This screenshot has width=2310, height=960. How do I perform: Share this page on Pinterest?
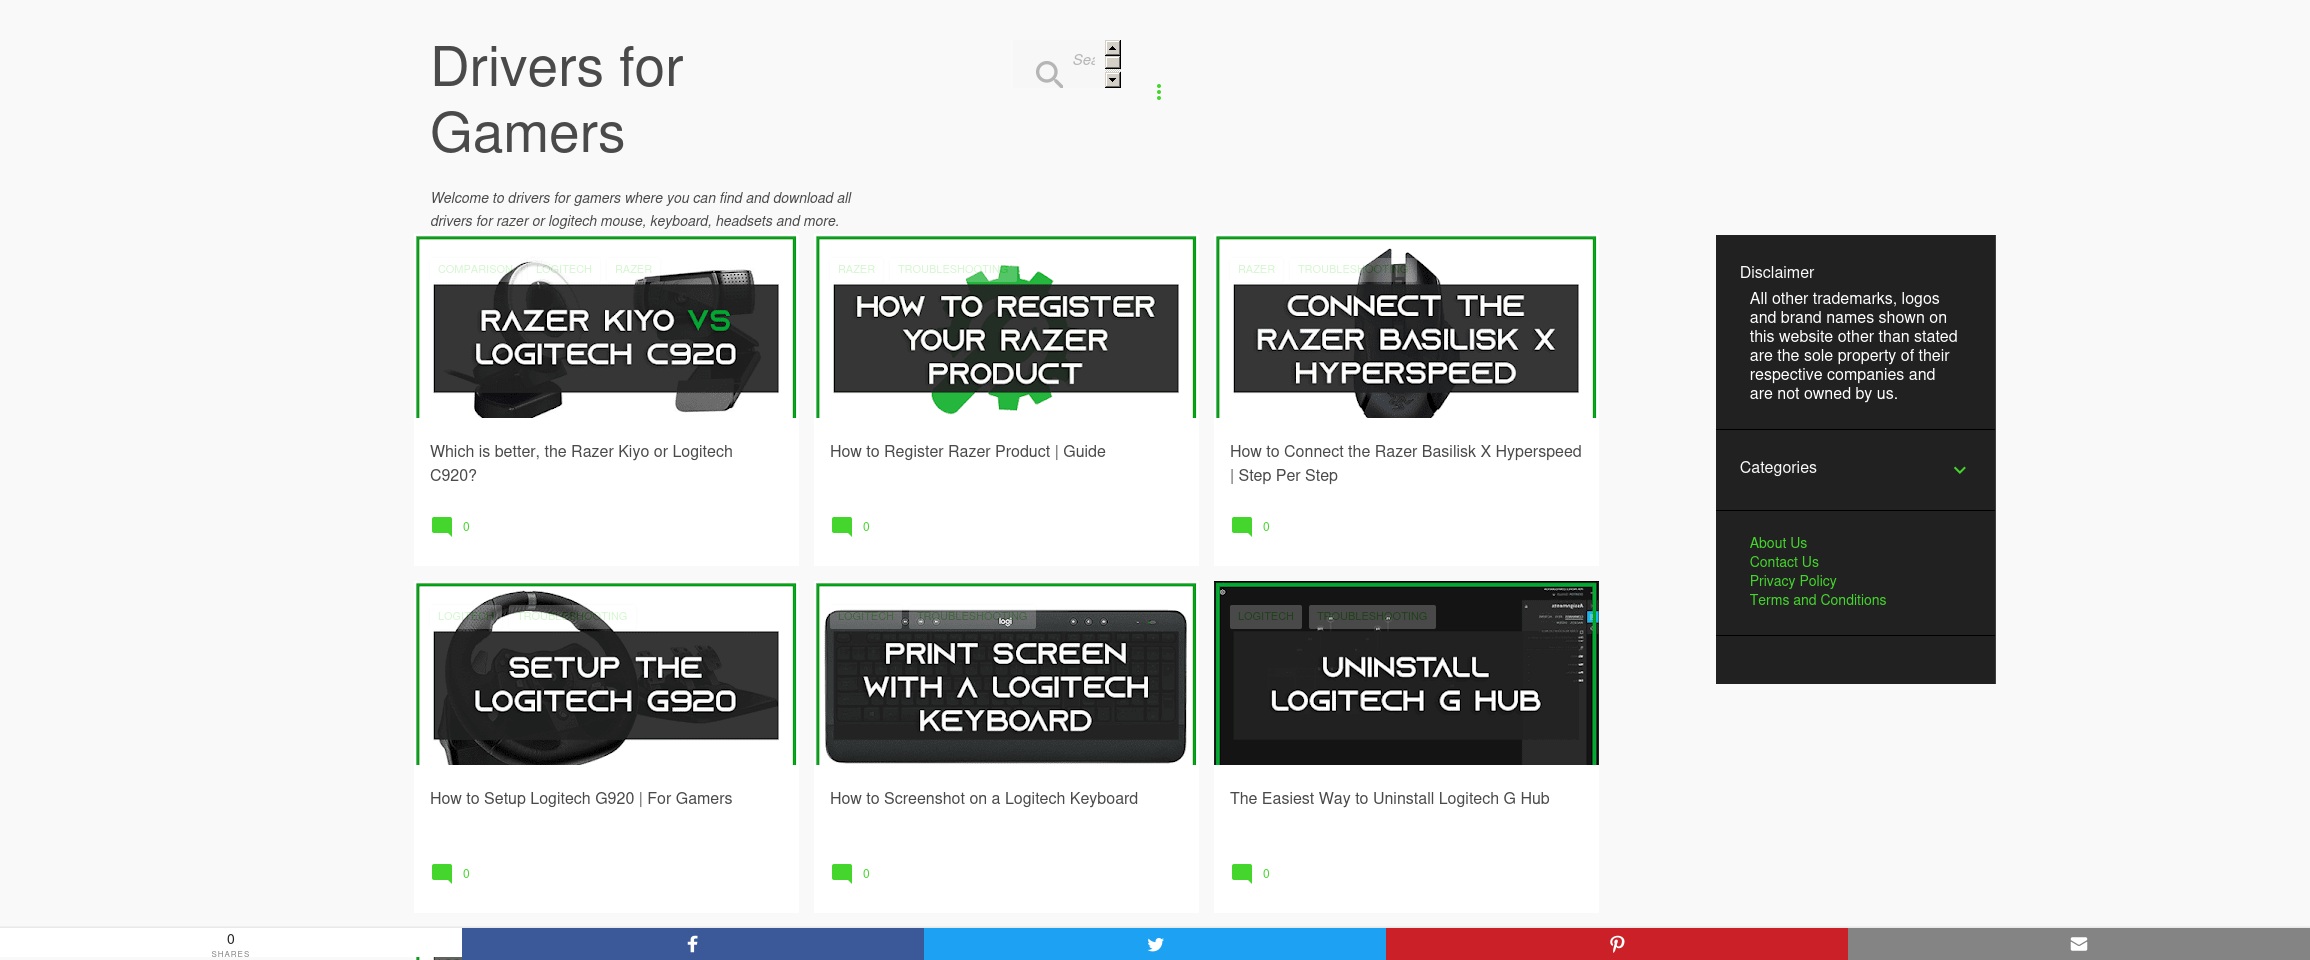tap(1617, 944)
